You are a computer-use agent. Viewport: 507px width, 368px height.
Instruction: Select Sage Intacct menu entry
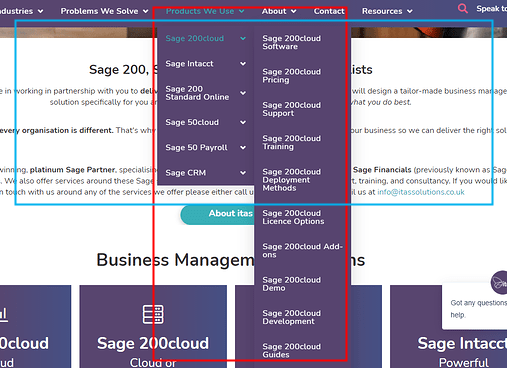[x=189, y=64]
